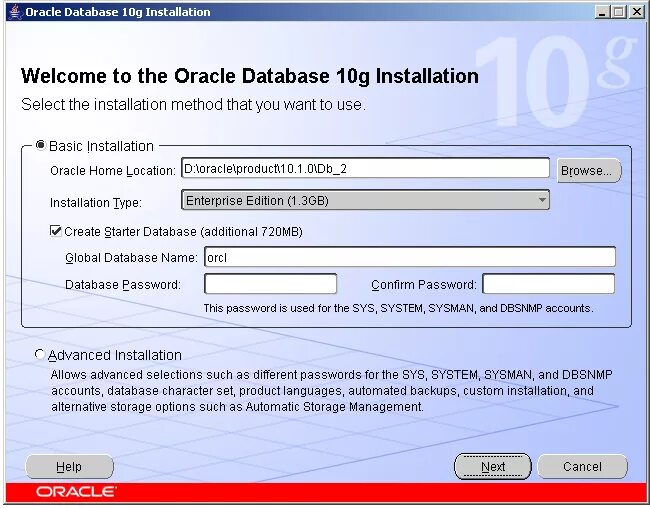The image size is (650, 508).
Task: Click the Oracle Home Location field
Action: pyautogui.click(x=366, y=168)
